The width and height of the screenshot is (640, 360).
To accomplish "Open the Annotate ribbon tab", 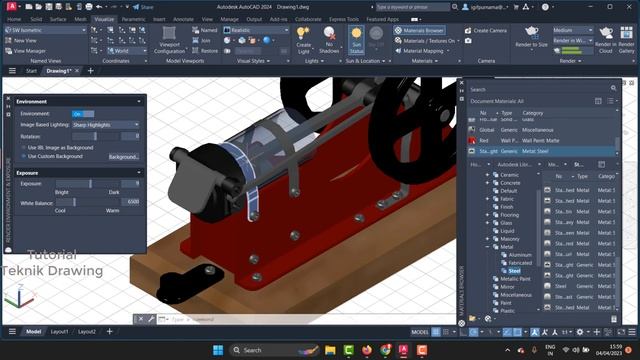I will tap(183, 19).
